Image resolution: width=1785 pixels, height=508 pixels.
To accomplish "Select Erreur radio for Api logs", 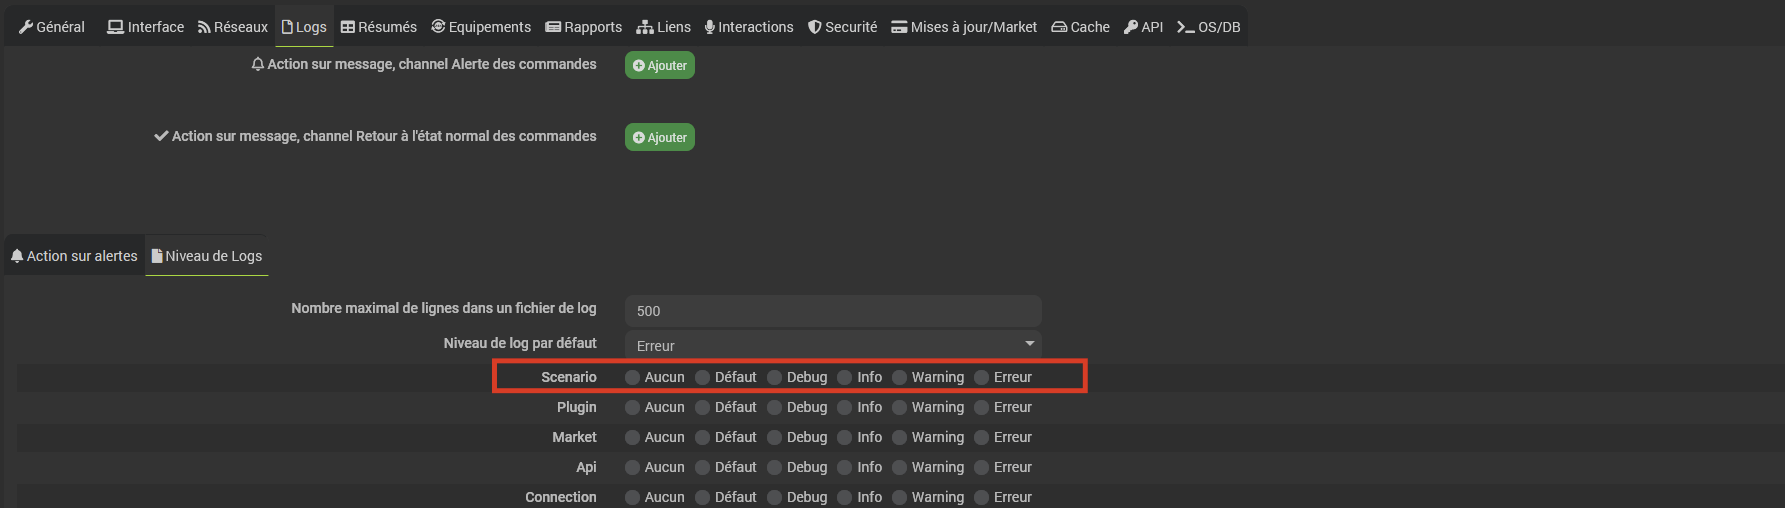I will (981, 467).
